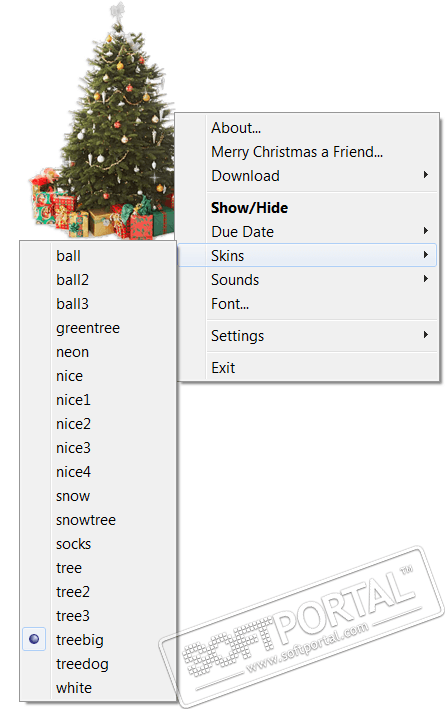Open the Skins submenu item
445x709 pixels.
pyautogui.click(x=308, y=255)
